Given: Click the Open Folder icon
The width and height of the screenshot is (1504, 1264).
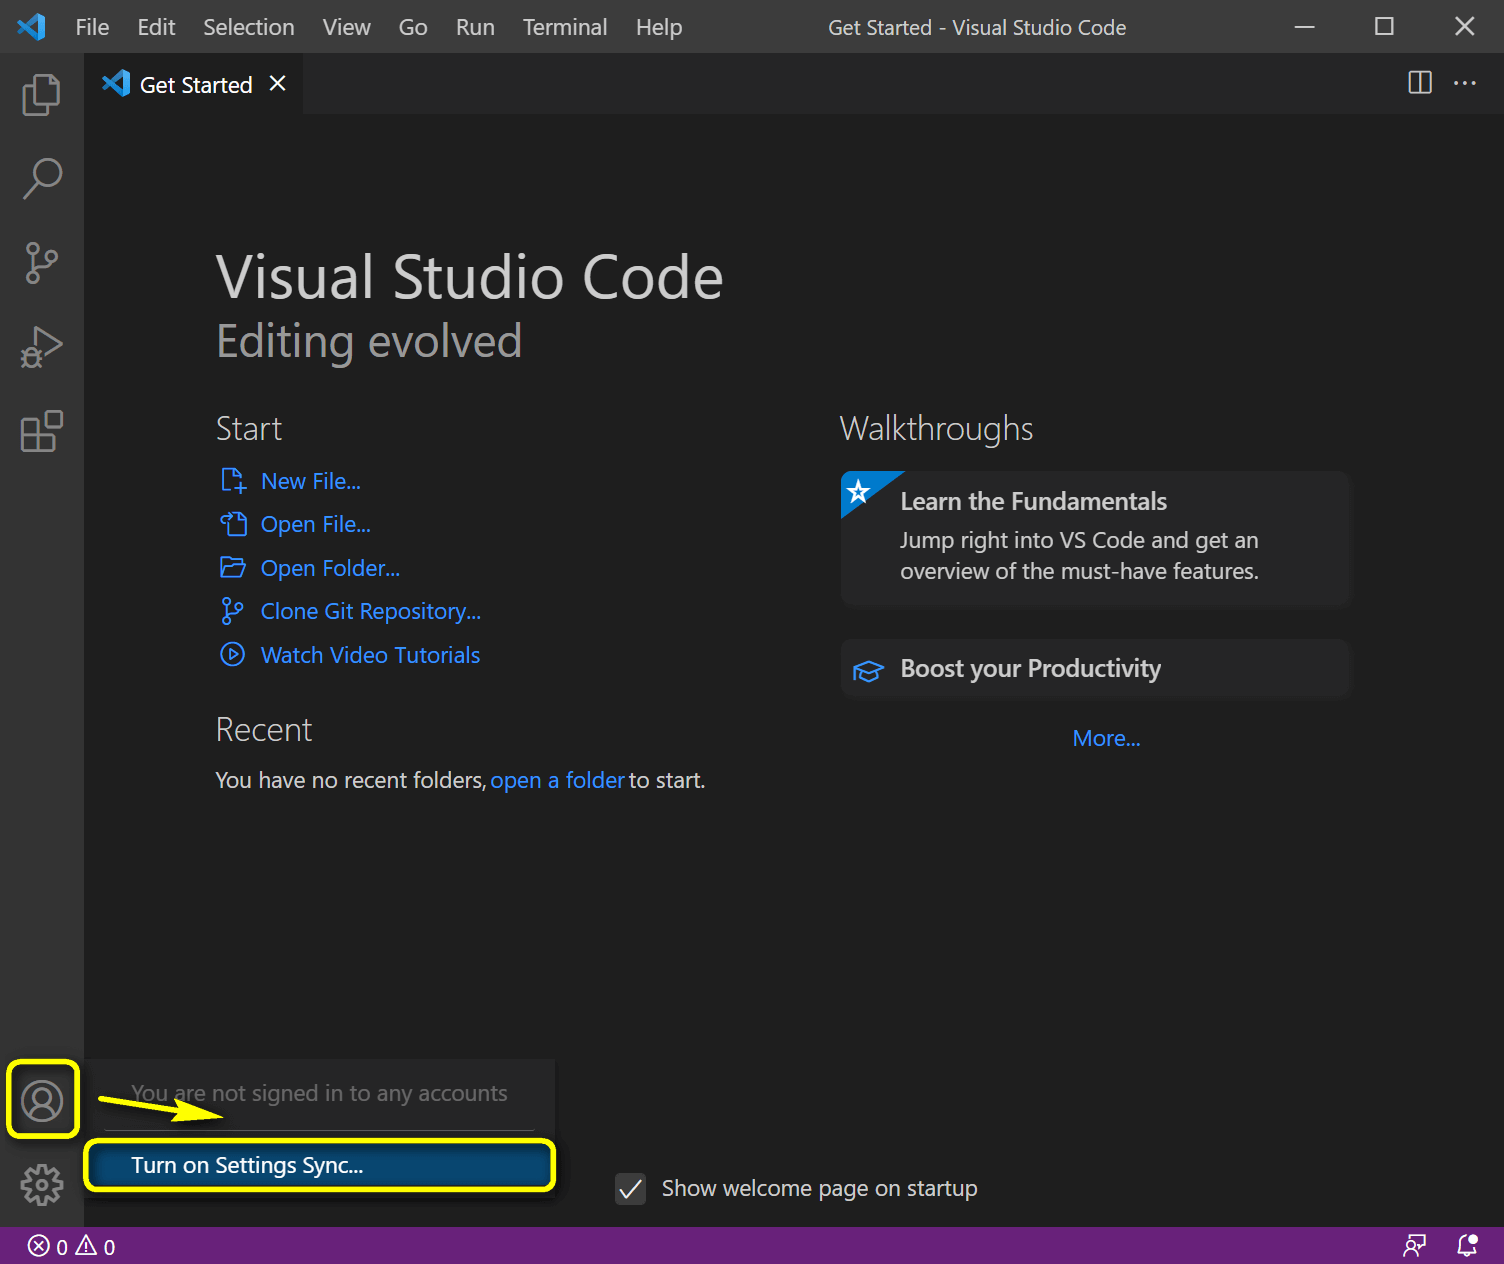Looking at the screenshot, I should (233, 568).
